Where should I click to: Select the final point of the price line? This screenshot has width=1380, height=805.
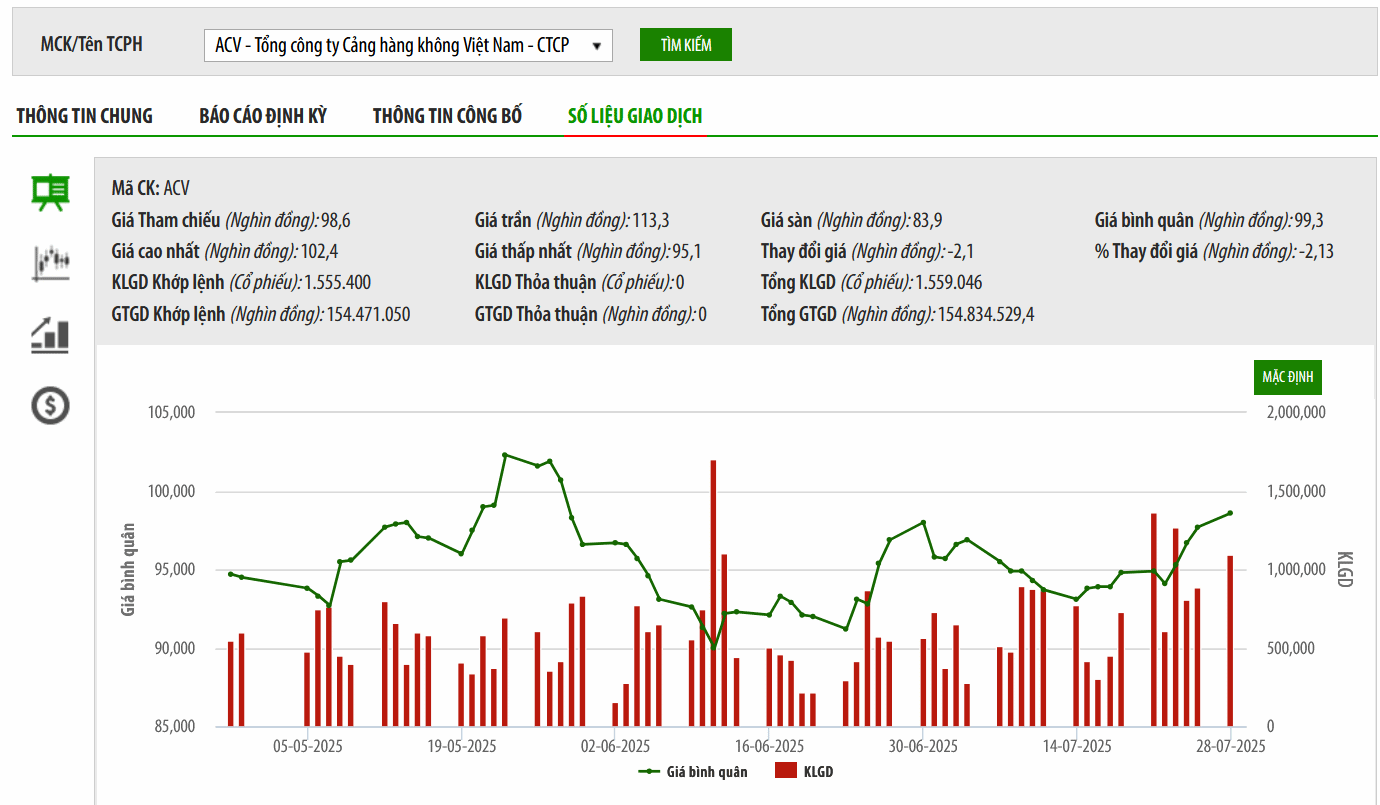[1230, 513]
